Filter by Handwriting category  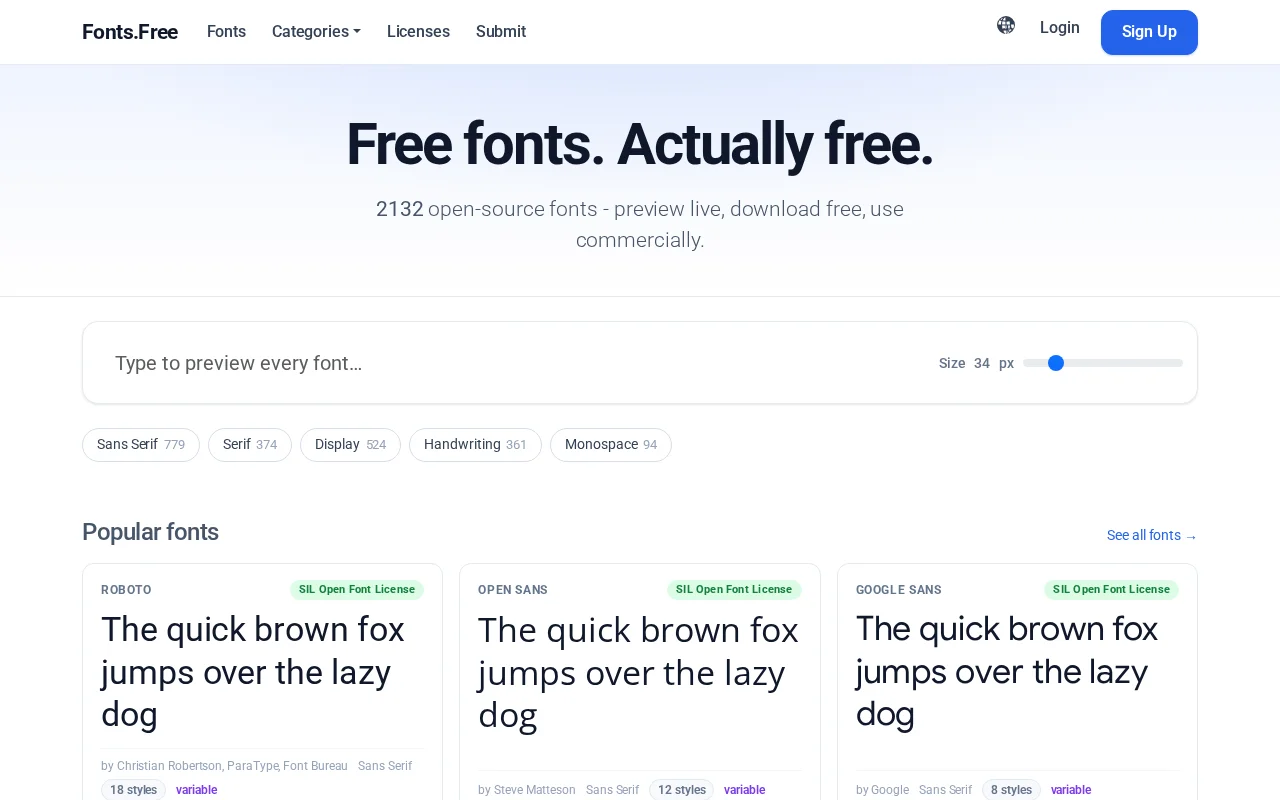475,445
